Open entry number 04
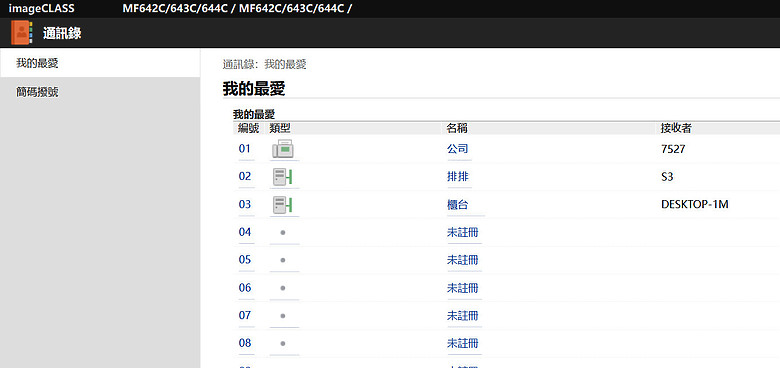Screen dimensions: 780x368 [x=245, y=232]
